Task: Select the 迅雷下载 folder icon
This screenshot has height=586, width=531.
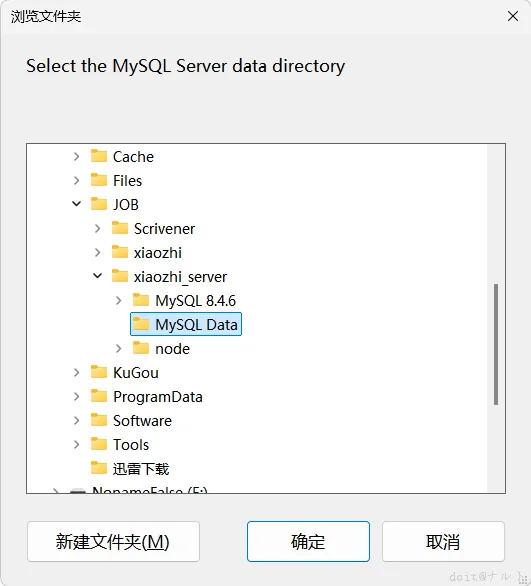Action: [99, 468]
